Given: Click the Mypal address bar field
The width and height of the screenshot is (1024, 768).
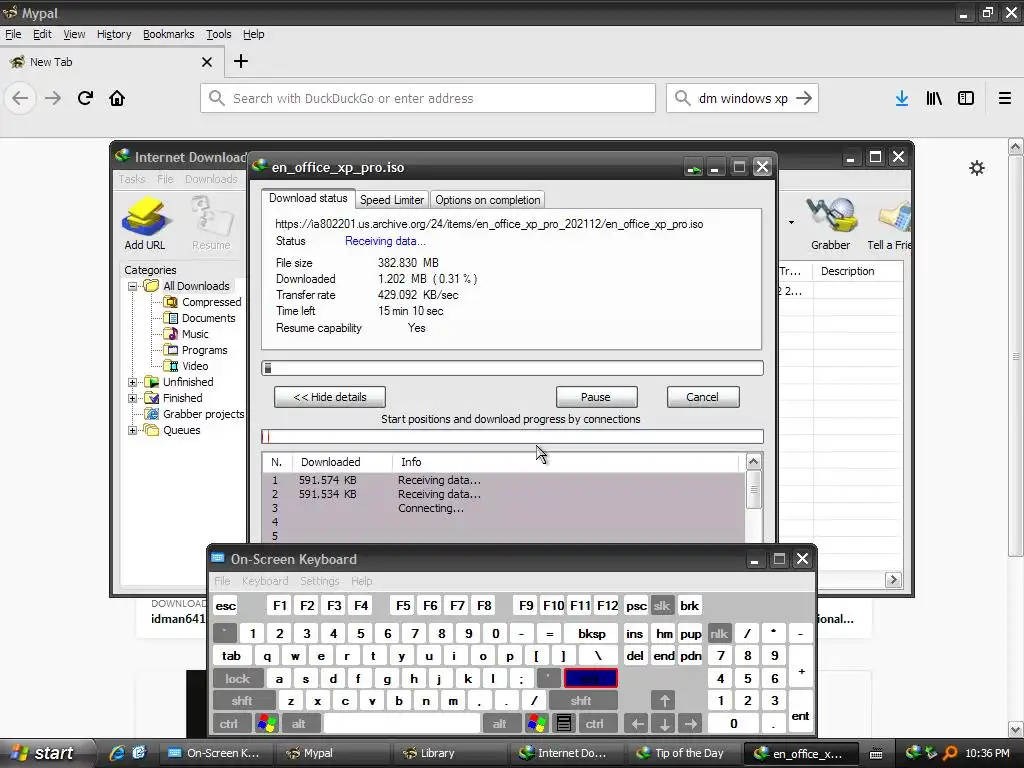Looking at the screenshot, I should point(428,99).
